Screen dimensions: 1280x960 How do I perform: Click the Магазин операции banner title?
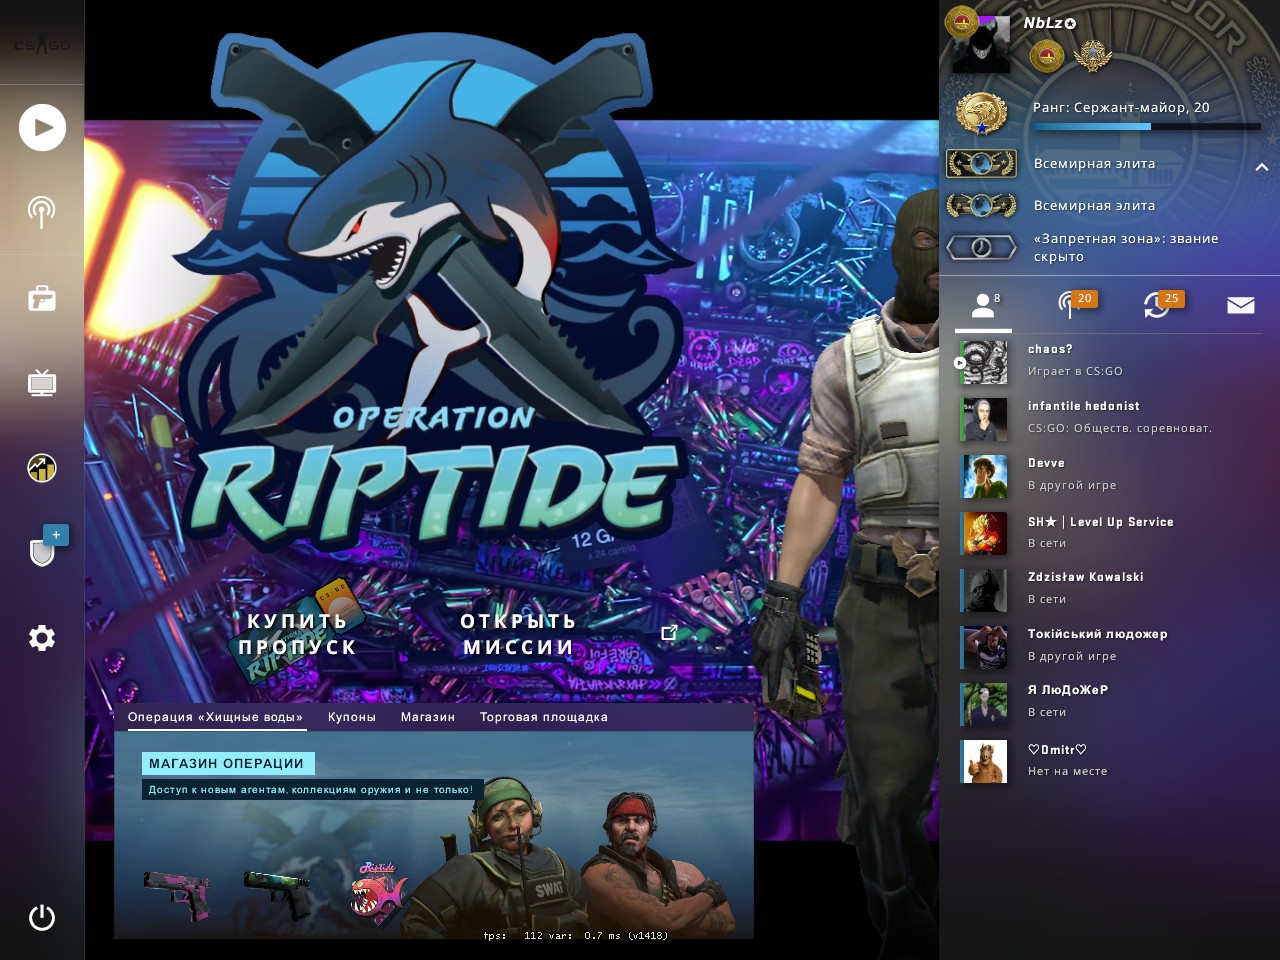227,763
